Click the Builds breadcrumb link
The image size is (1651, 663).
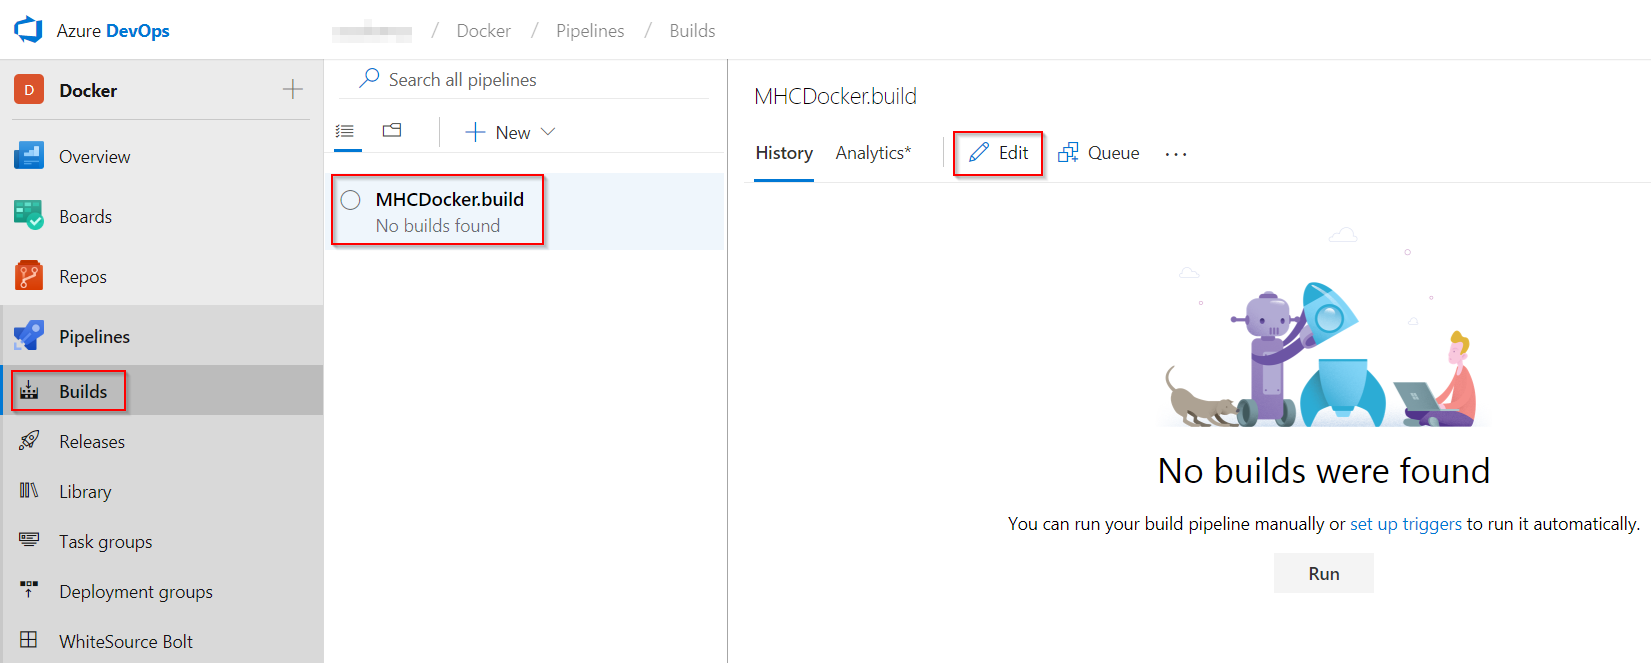click(x=692, y=31)
